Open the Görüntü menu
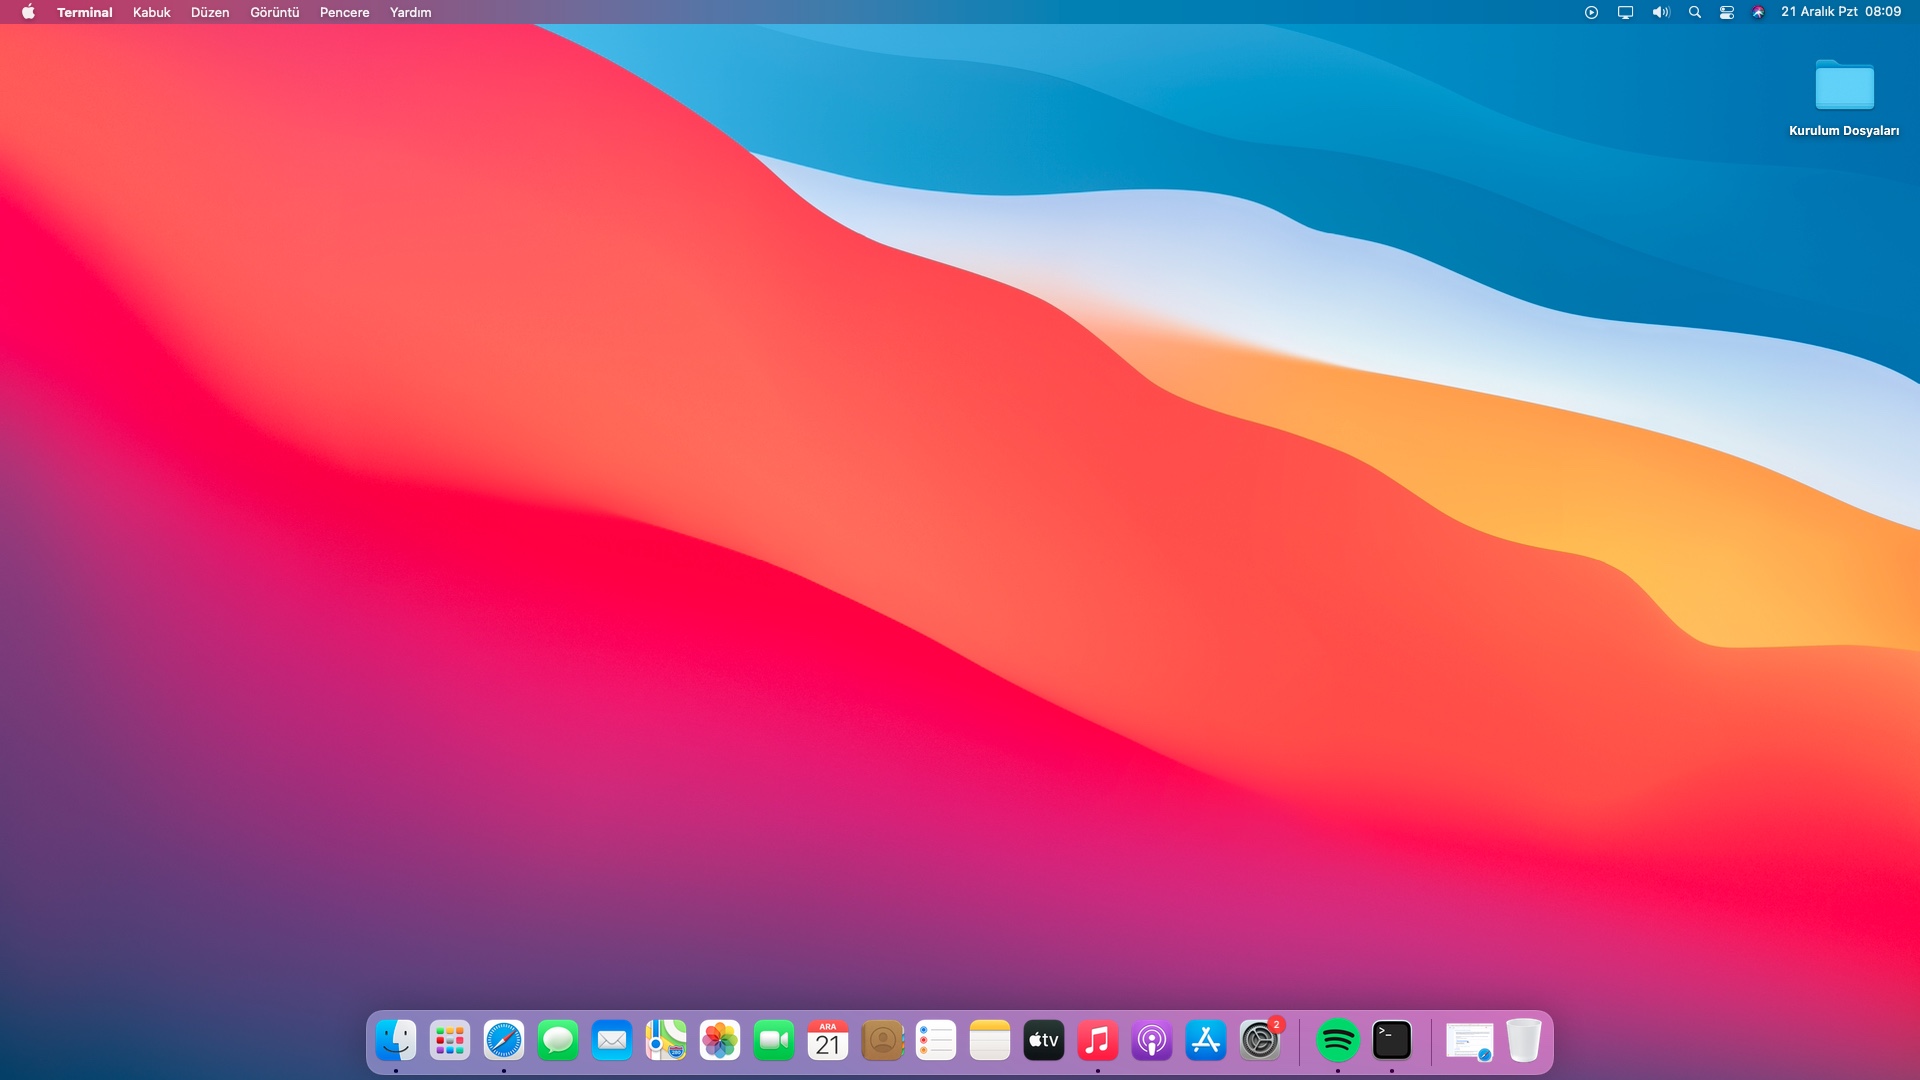The width and height of the screenshot is (1920, 1080). 275,12
